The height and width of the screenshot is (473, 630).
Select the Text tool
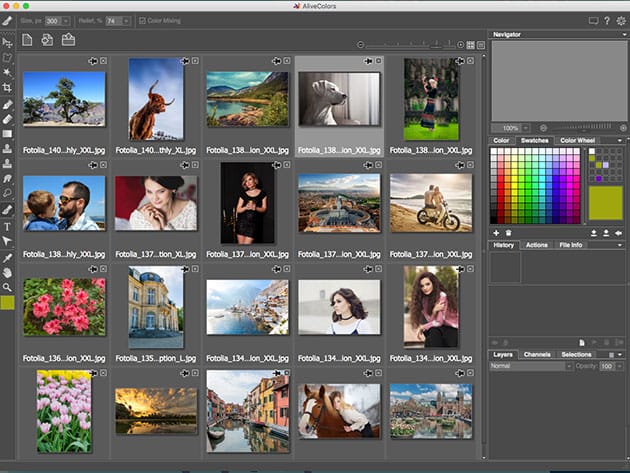tap(8, 226)
